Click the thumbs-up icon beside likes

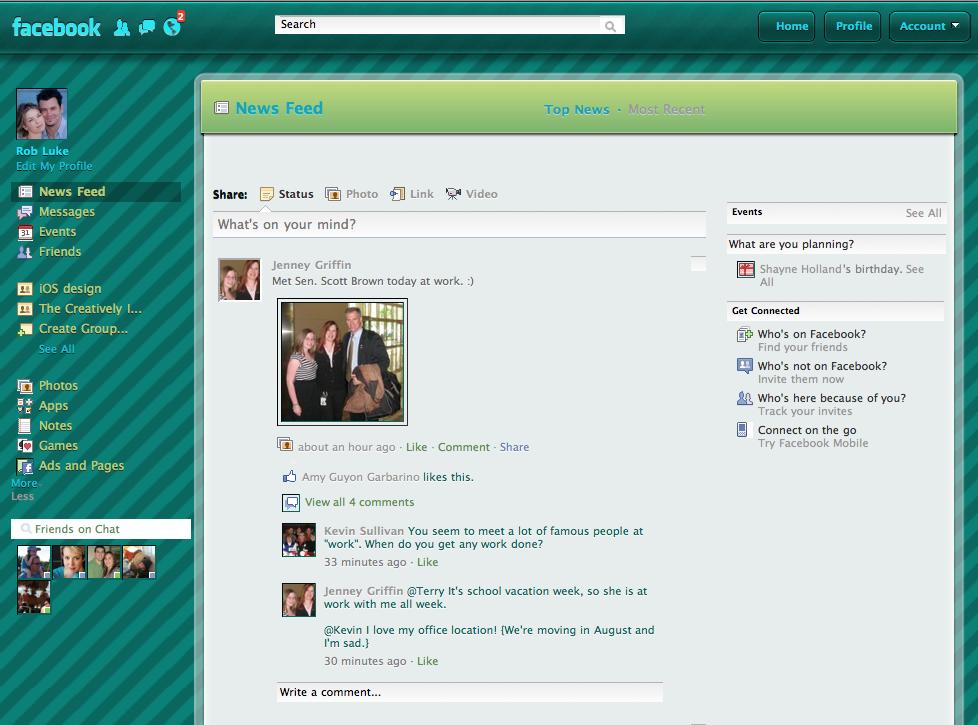pyautogui.click(x=289, y=477)
